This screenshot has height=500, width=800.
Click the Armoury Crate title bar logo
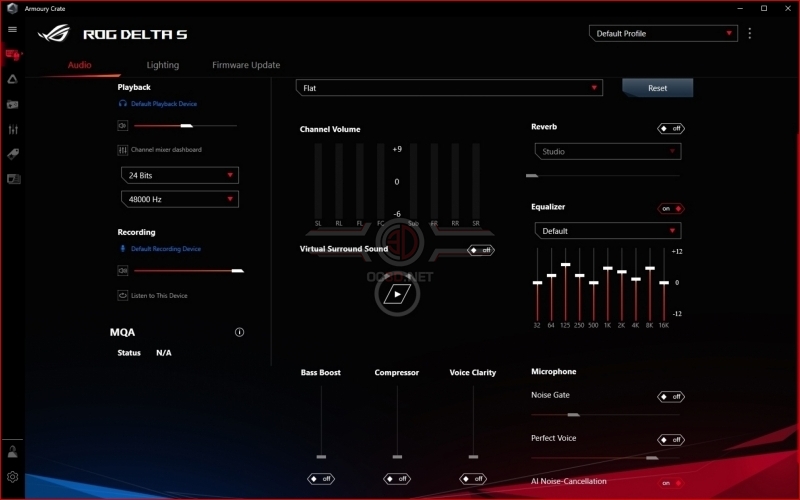tap(12, 8)
